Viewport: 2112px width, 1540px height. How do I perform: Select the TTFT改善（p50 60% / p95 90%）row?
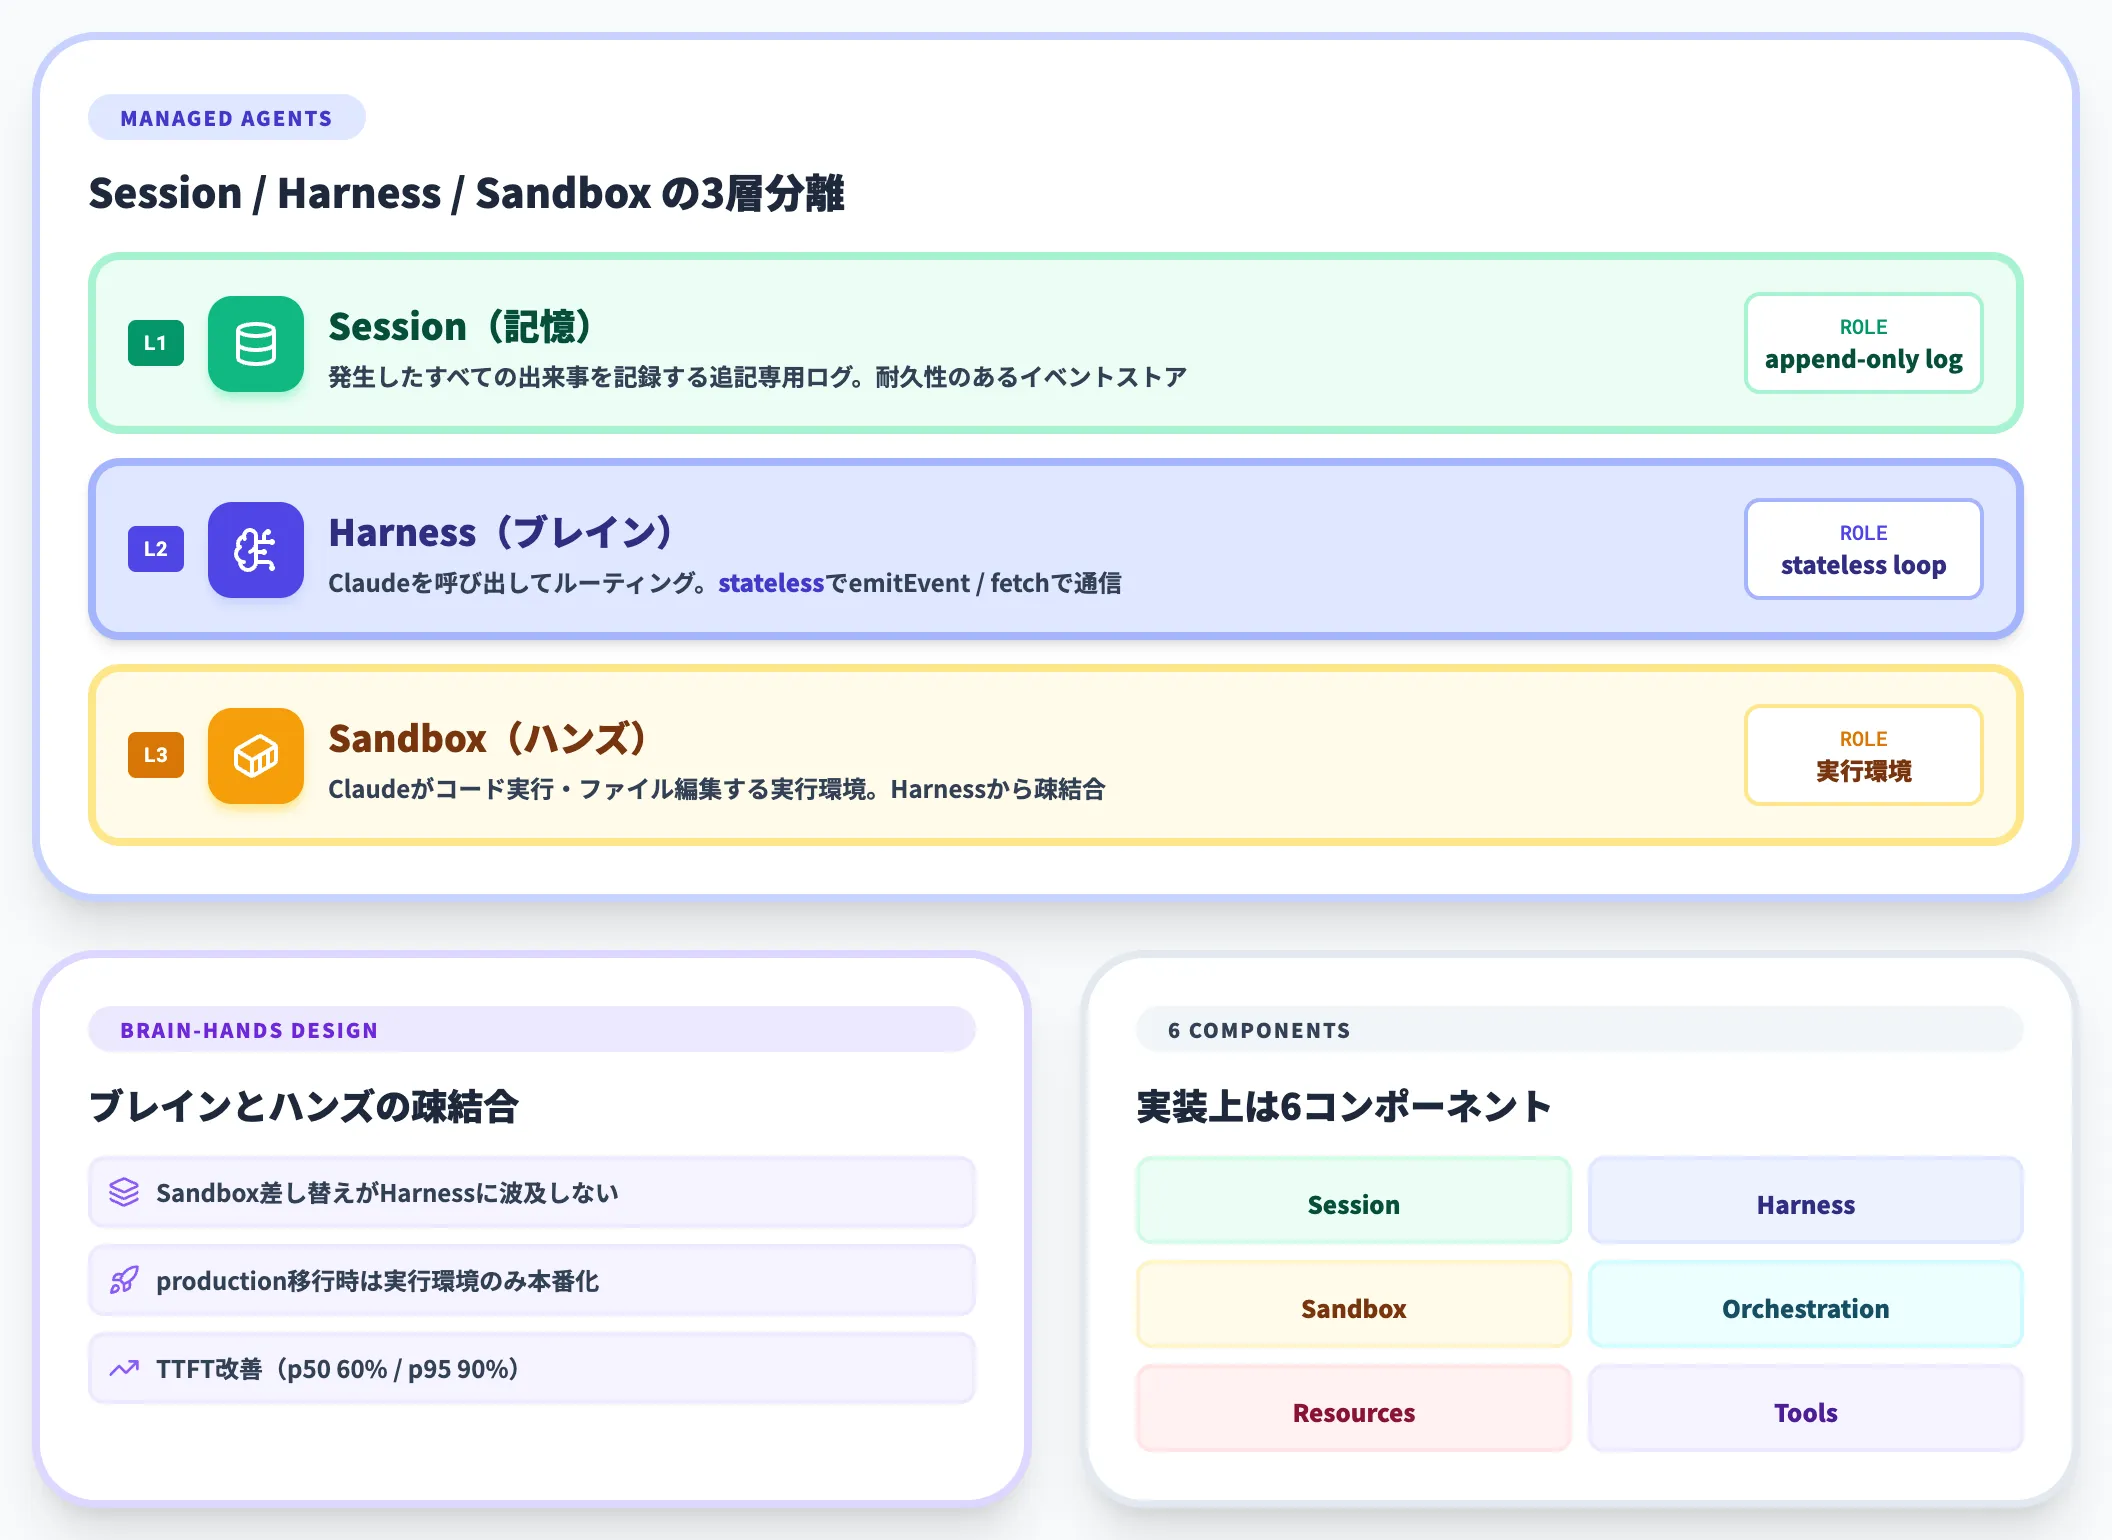tap(532, 1368)
